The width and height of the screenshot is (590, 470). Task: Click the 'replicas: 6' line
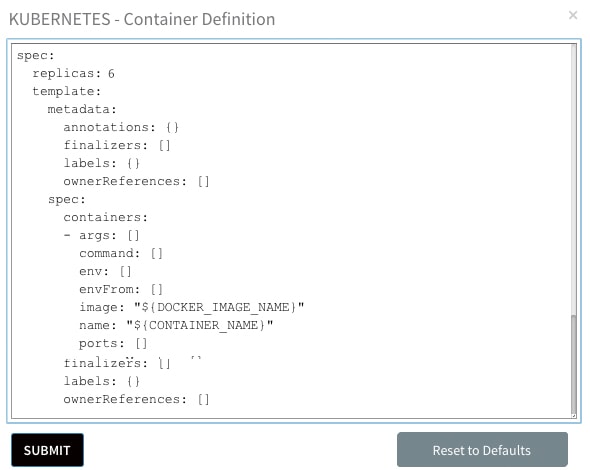tap(73, 73)
